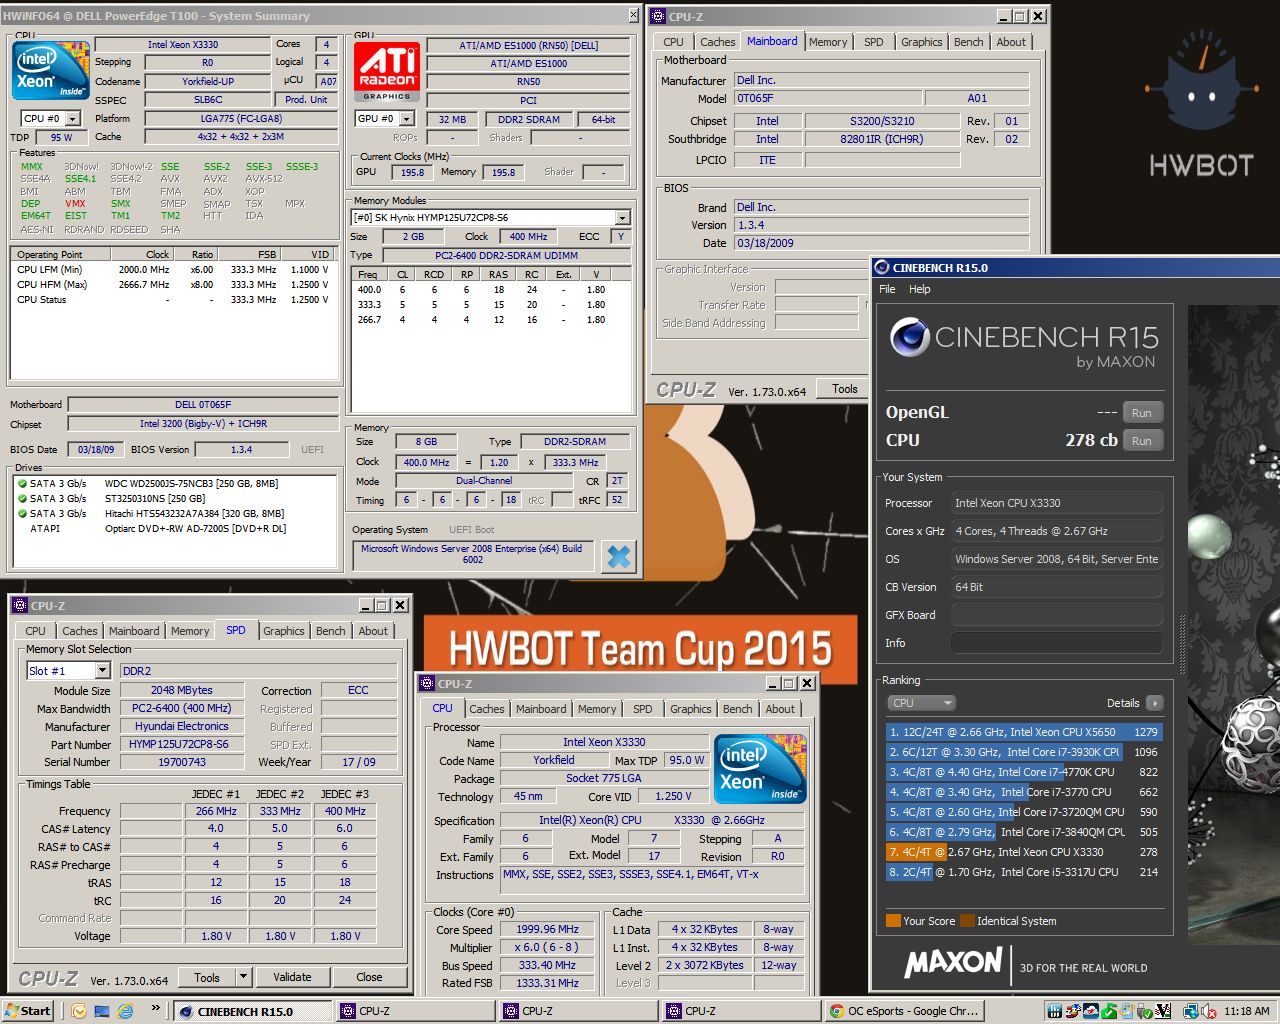Click the 278 cb CPU score
Viewport: 1280px width, 1024px height.
[1091, 440]
